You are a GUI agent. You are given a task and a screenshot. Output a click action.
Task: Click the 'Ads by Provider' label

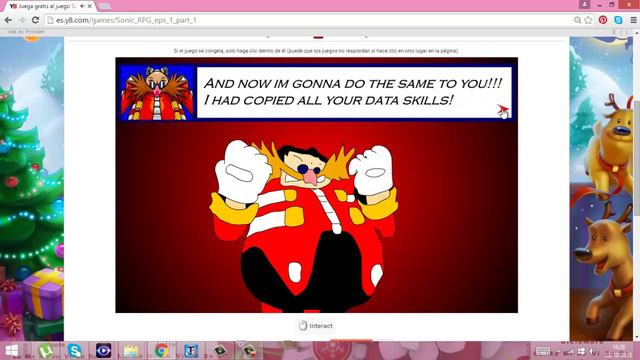(x=26, y=32)
